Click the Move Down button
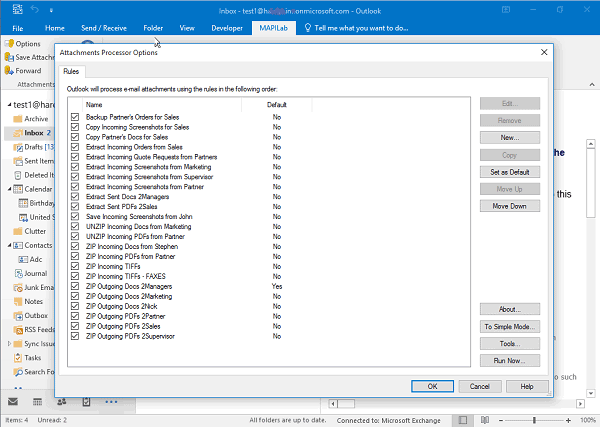The width and height of the screenshot is (600, 427). (x=510, y=206)
